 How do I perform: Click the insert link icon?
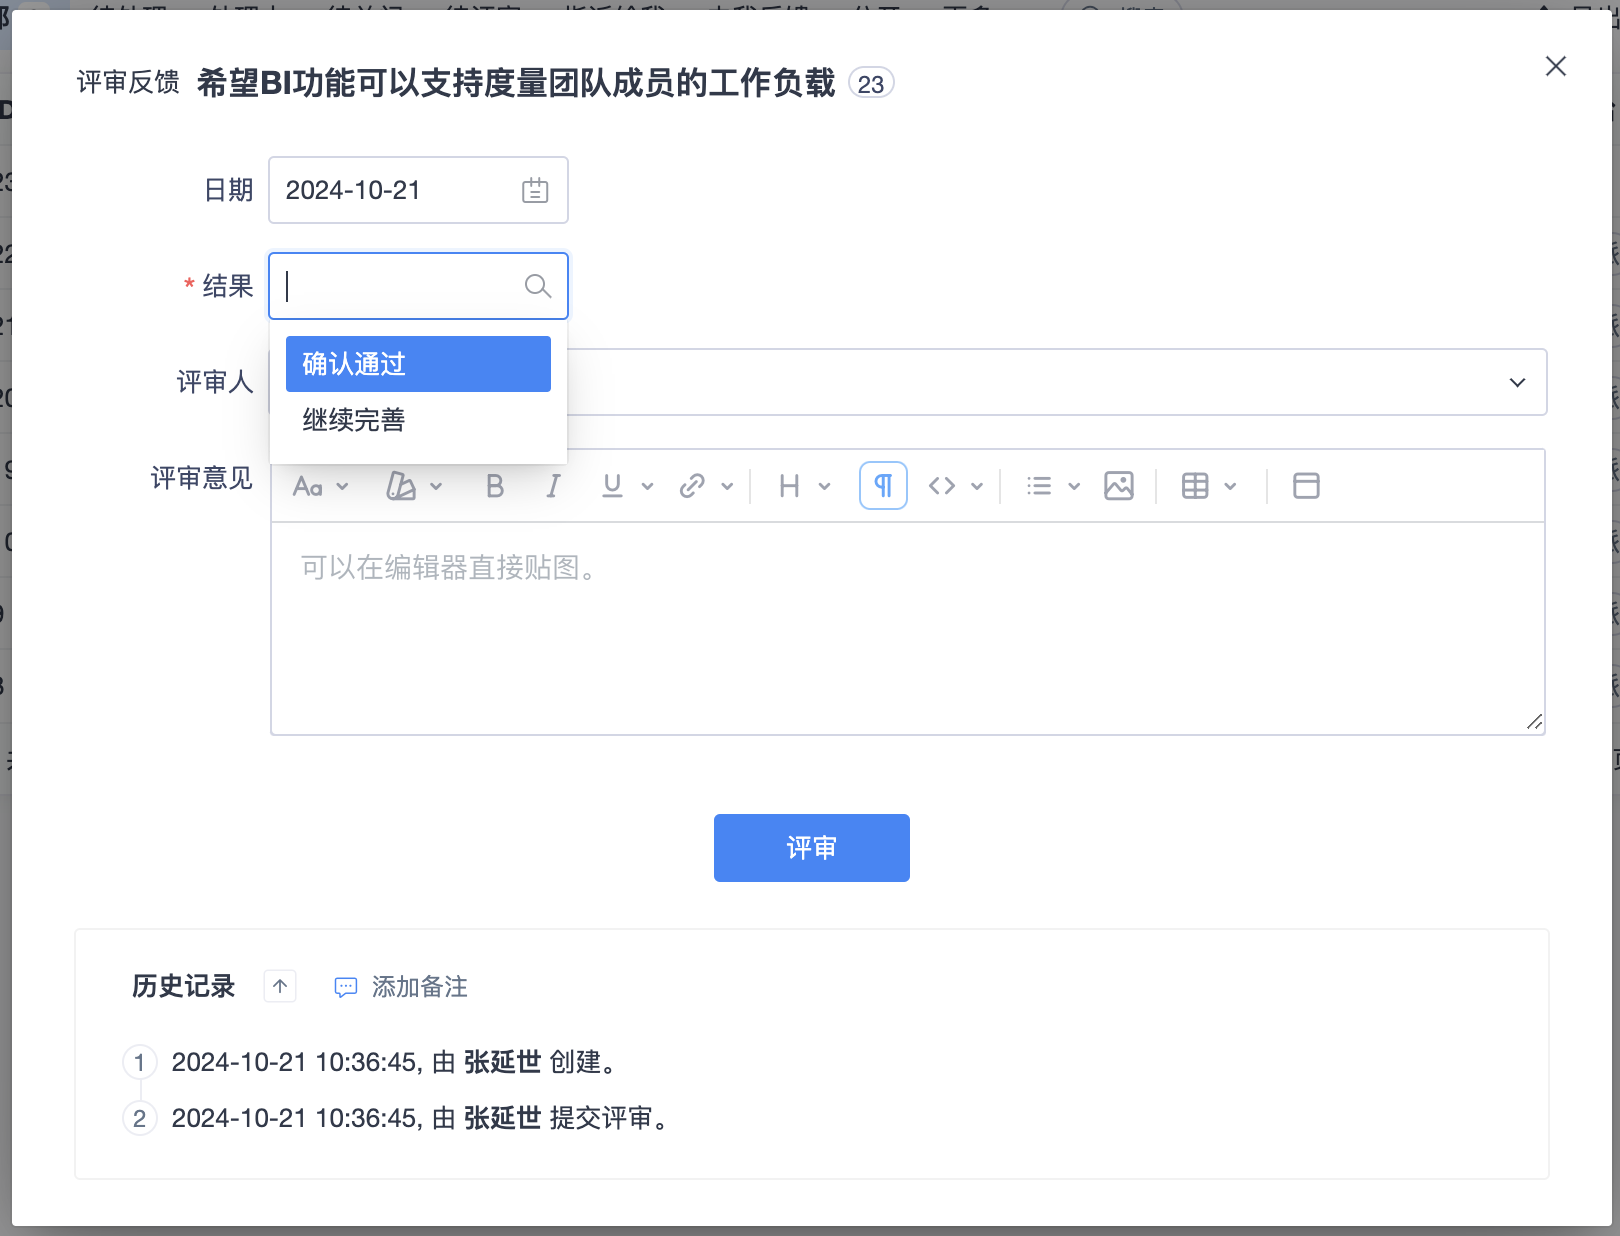692,486
